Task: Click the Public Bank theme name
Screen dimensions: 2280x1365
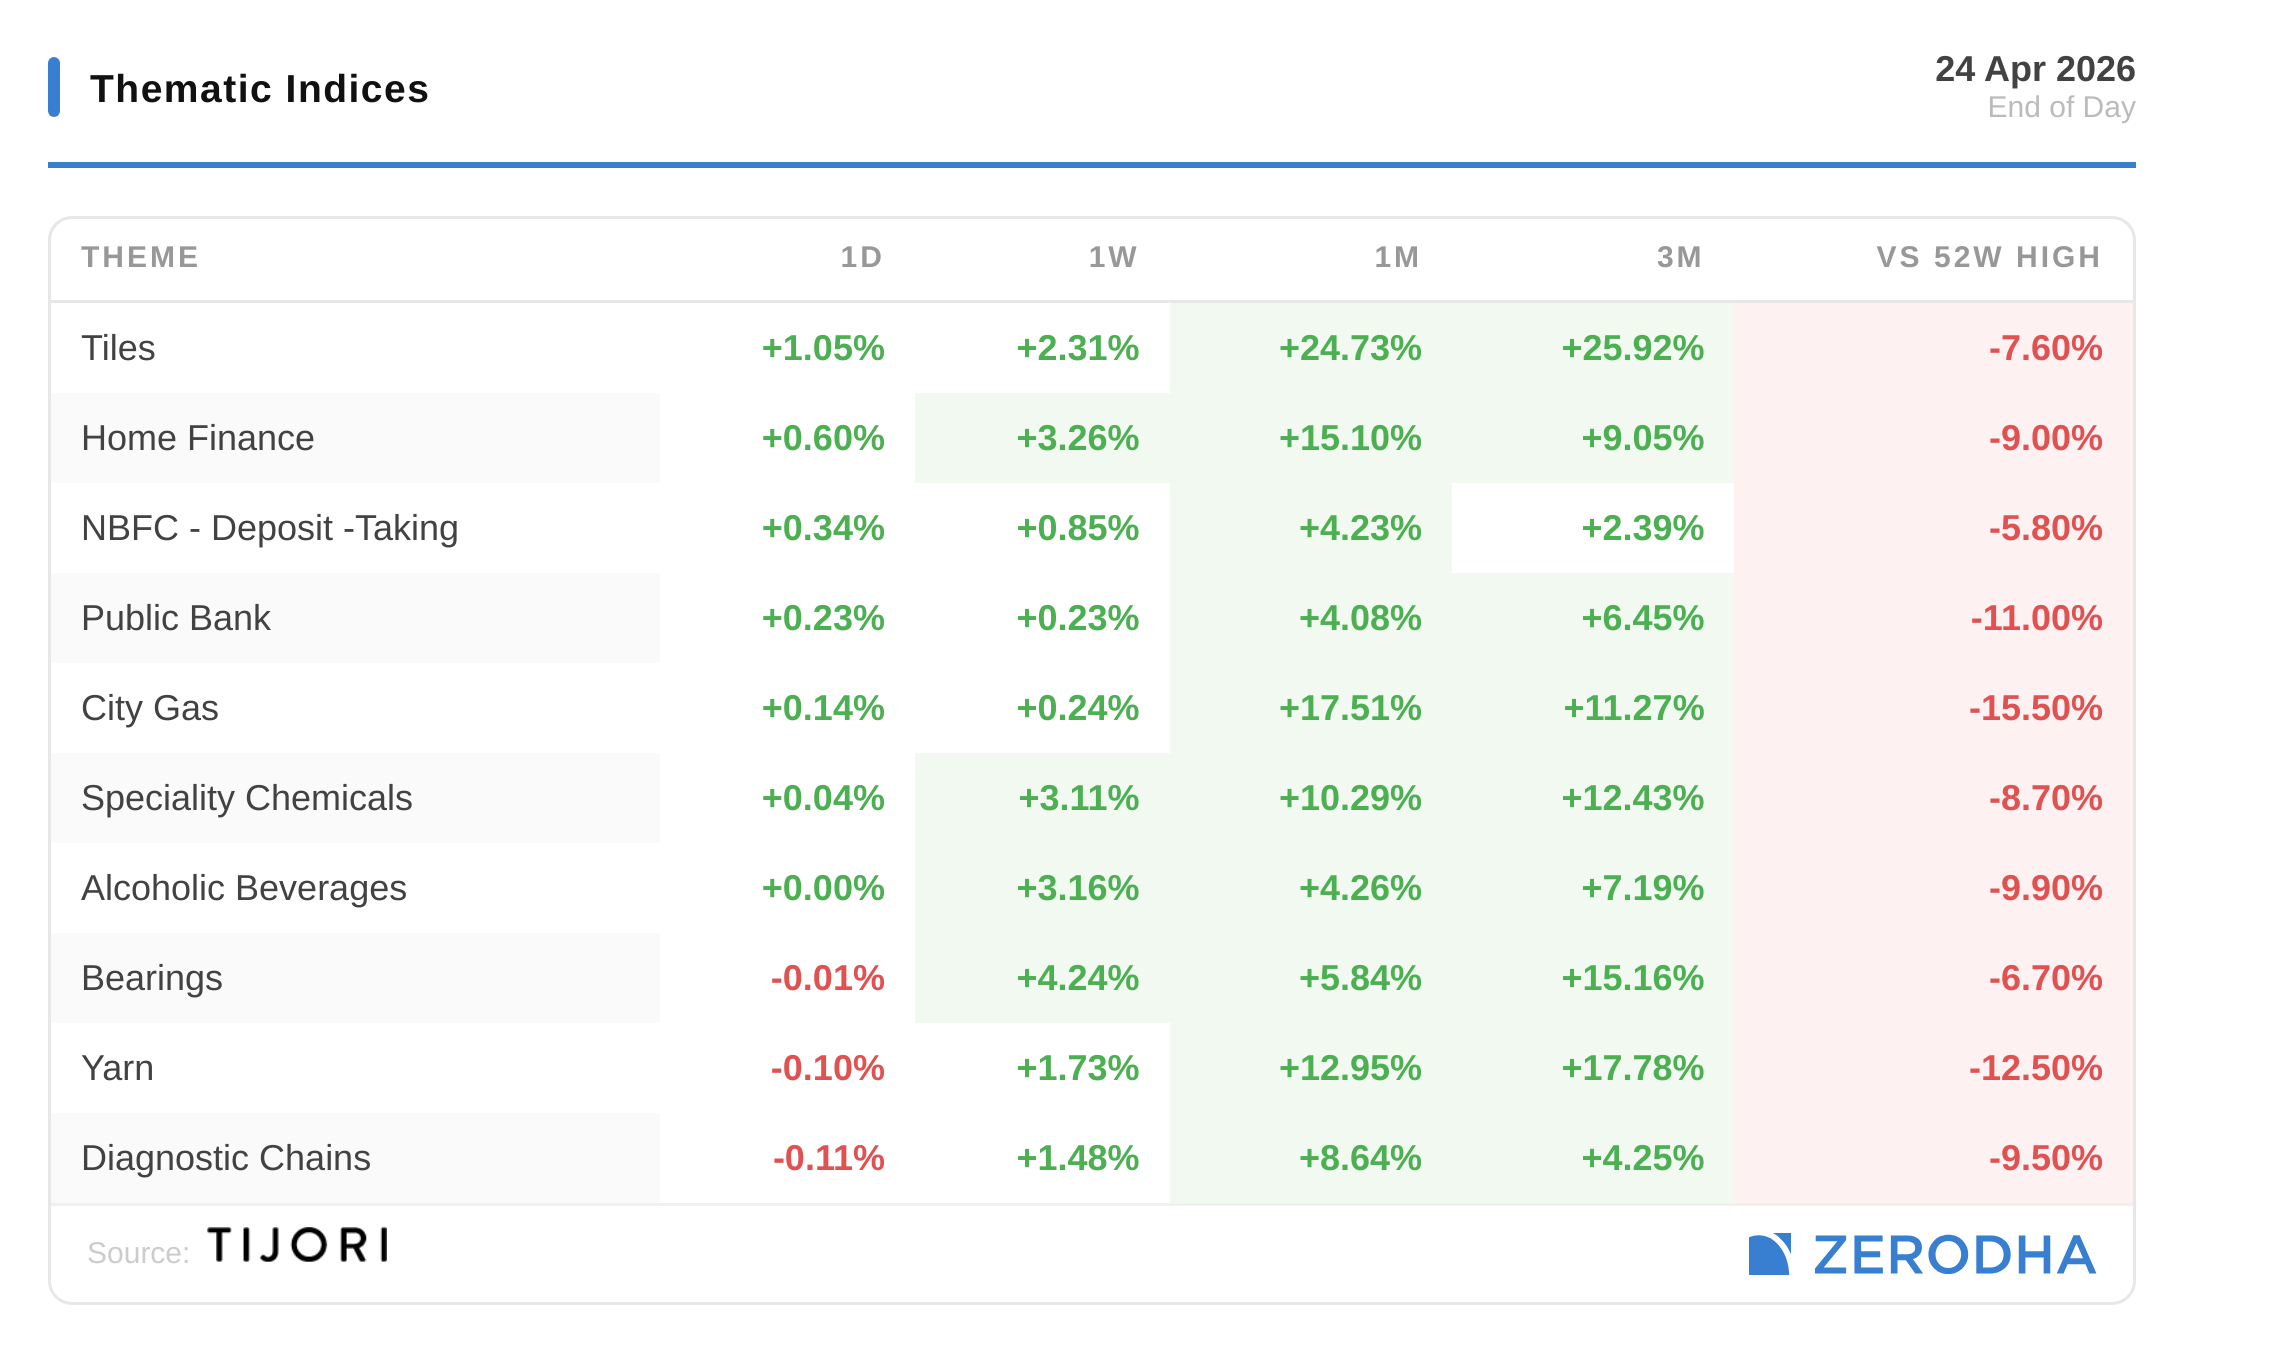Action: click(176, 618)
